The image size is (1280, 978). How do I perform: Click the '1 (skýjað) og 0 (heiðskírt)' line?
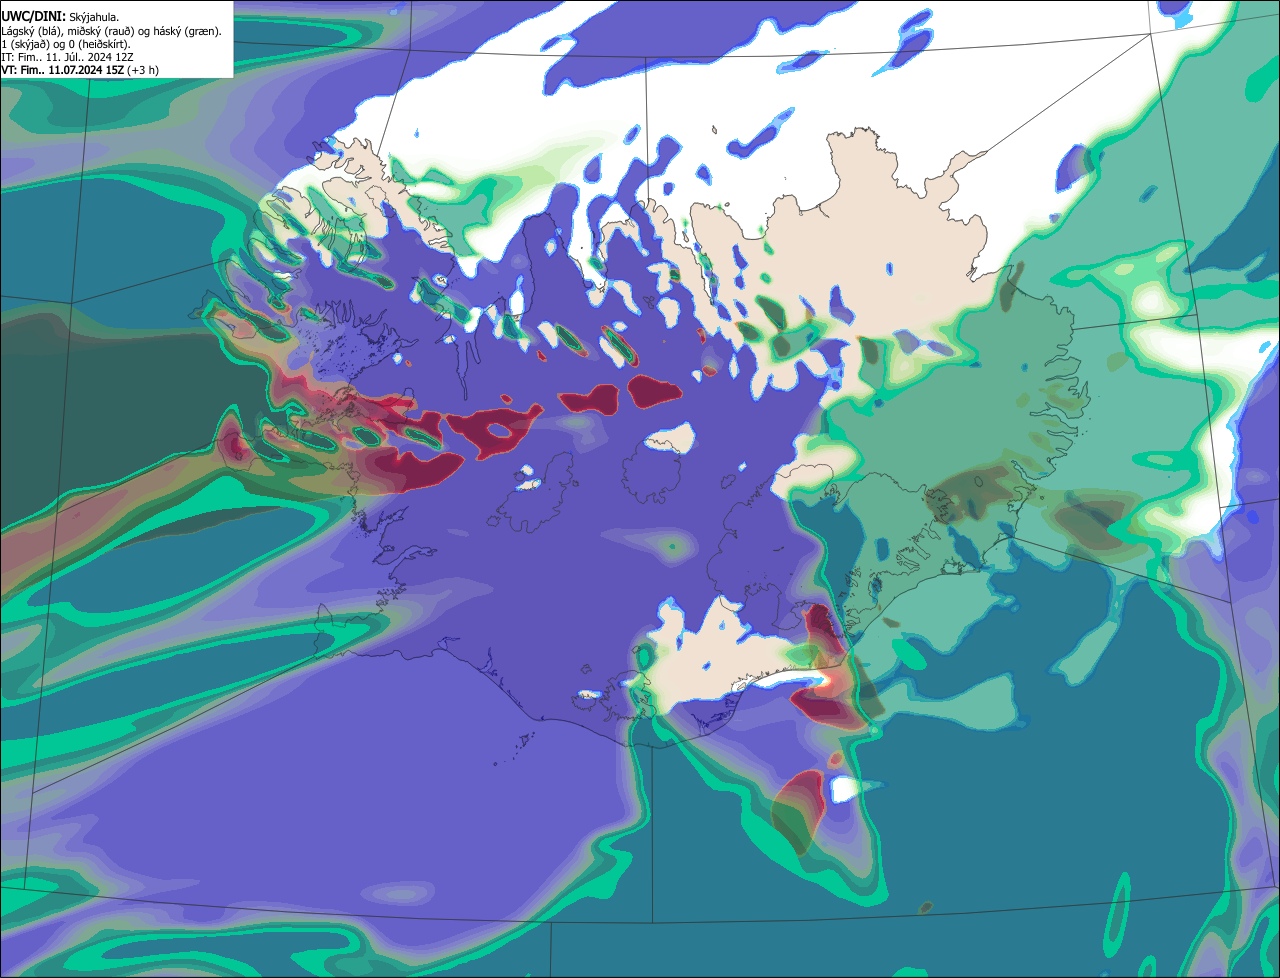pyautogui.click(x=66, y=44)
